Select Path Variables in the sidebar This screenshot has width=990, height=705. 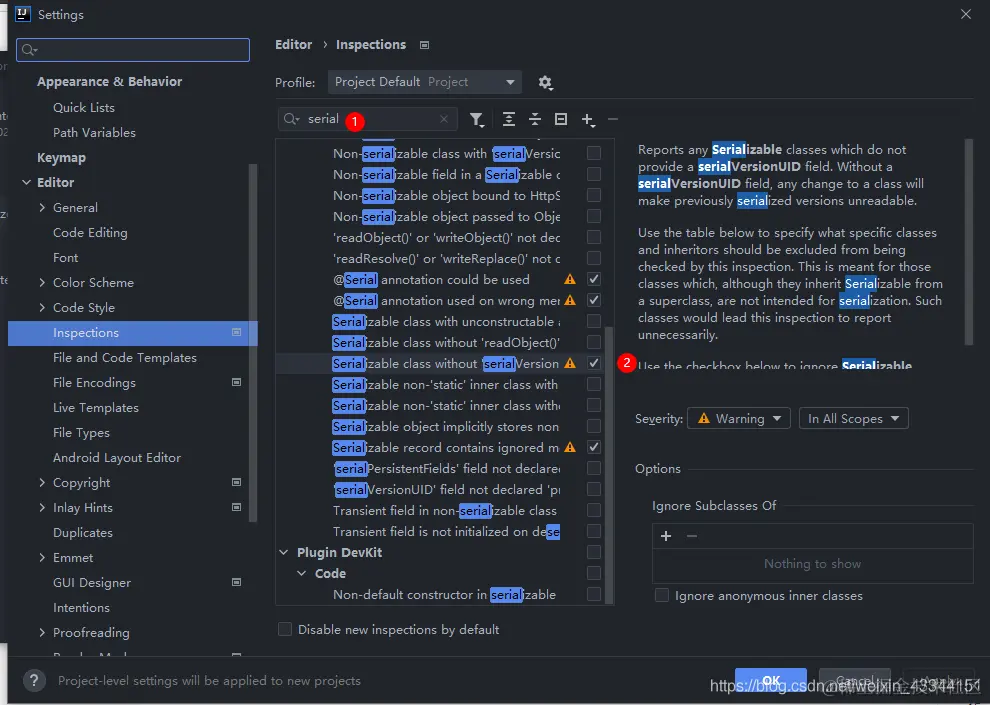(x=94, y=133)
